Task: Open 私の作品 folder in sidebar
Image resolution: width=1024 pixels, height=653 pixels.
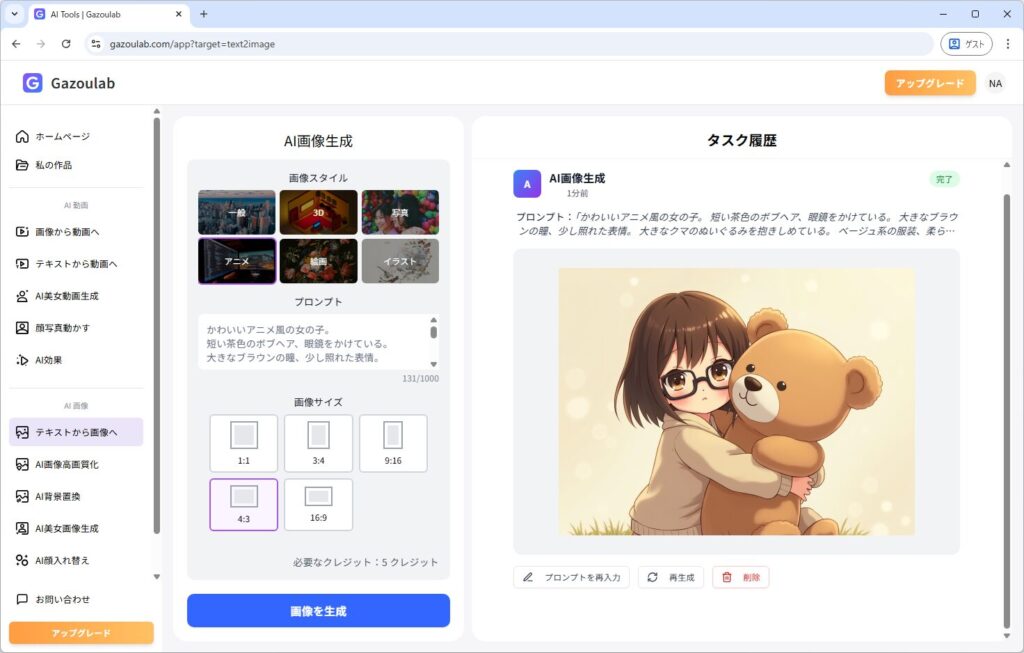Action: coord(53,165)
